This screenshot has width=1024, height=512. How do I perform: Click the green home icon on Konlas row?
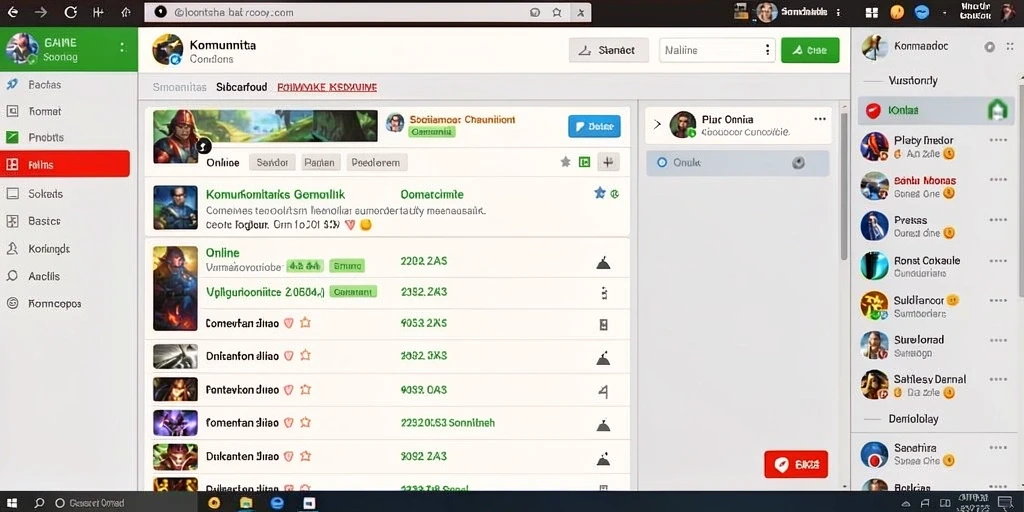pyautogui.click(x=997, y=111)
